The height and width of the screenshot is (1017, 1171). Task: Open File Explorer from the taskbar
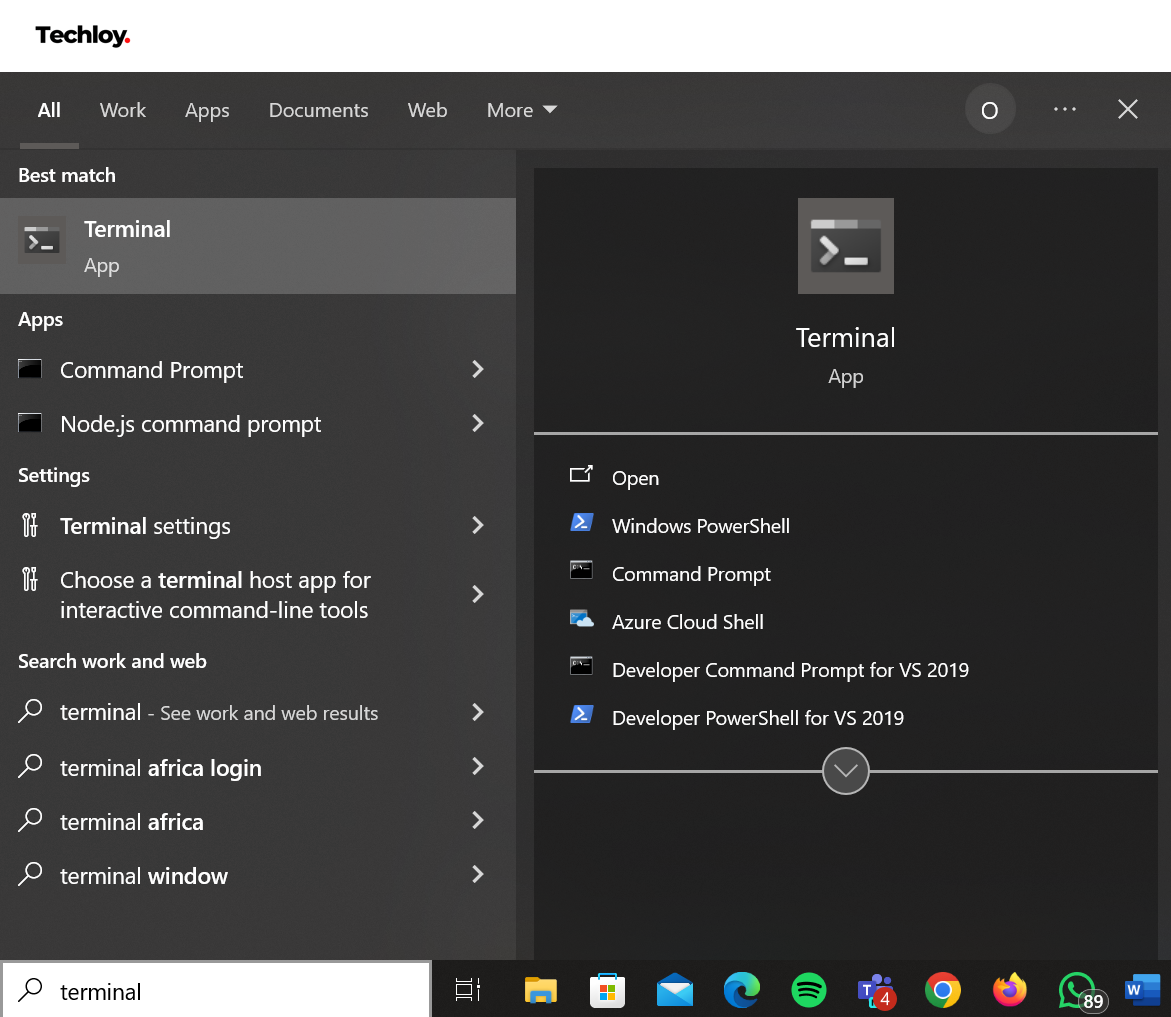pos(541,990)
